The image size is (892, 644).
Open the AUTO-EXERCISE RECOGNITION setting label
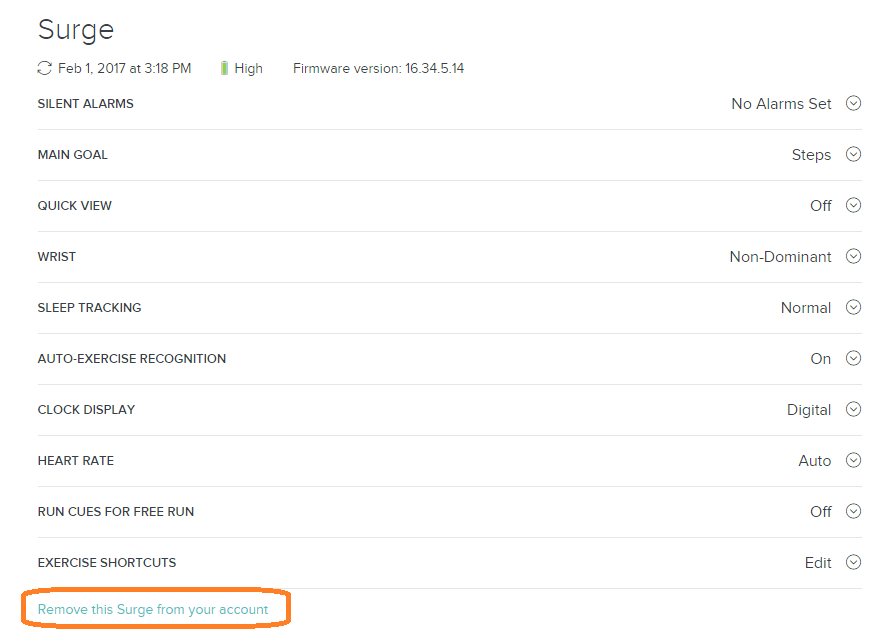131,358
